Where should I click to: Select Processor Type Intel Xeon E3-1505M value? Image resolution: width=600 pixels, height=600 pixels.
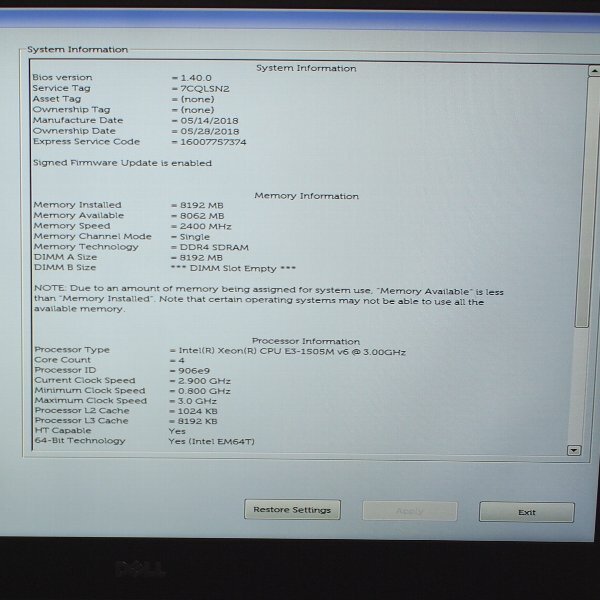(292, 351)
